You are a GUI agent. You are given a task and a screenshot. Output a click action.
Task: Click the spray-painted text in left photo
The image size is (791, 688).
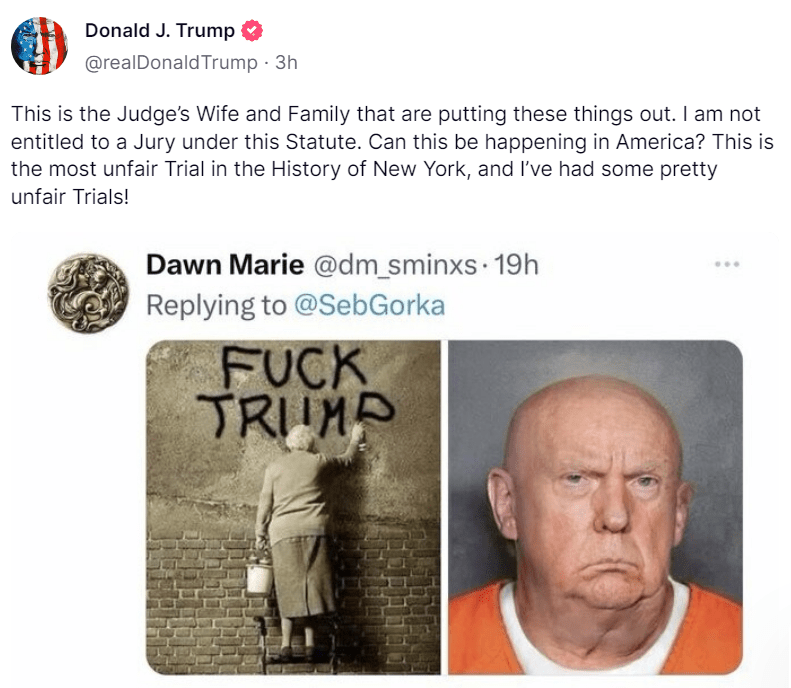[x=295, y=391]
